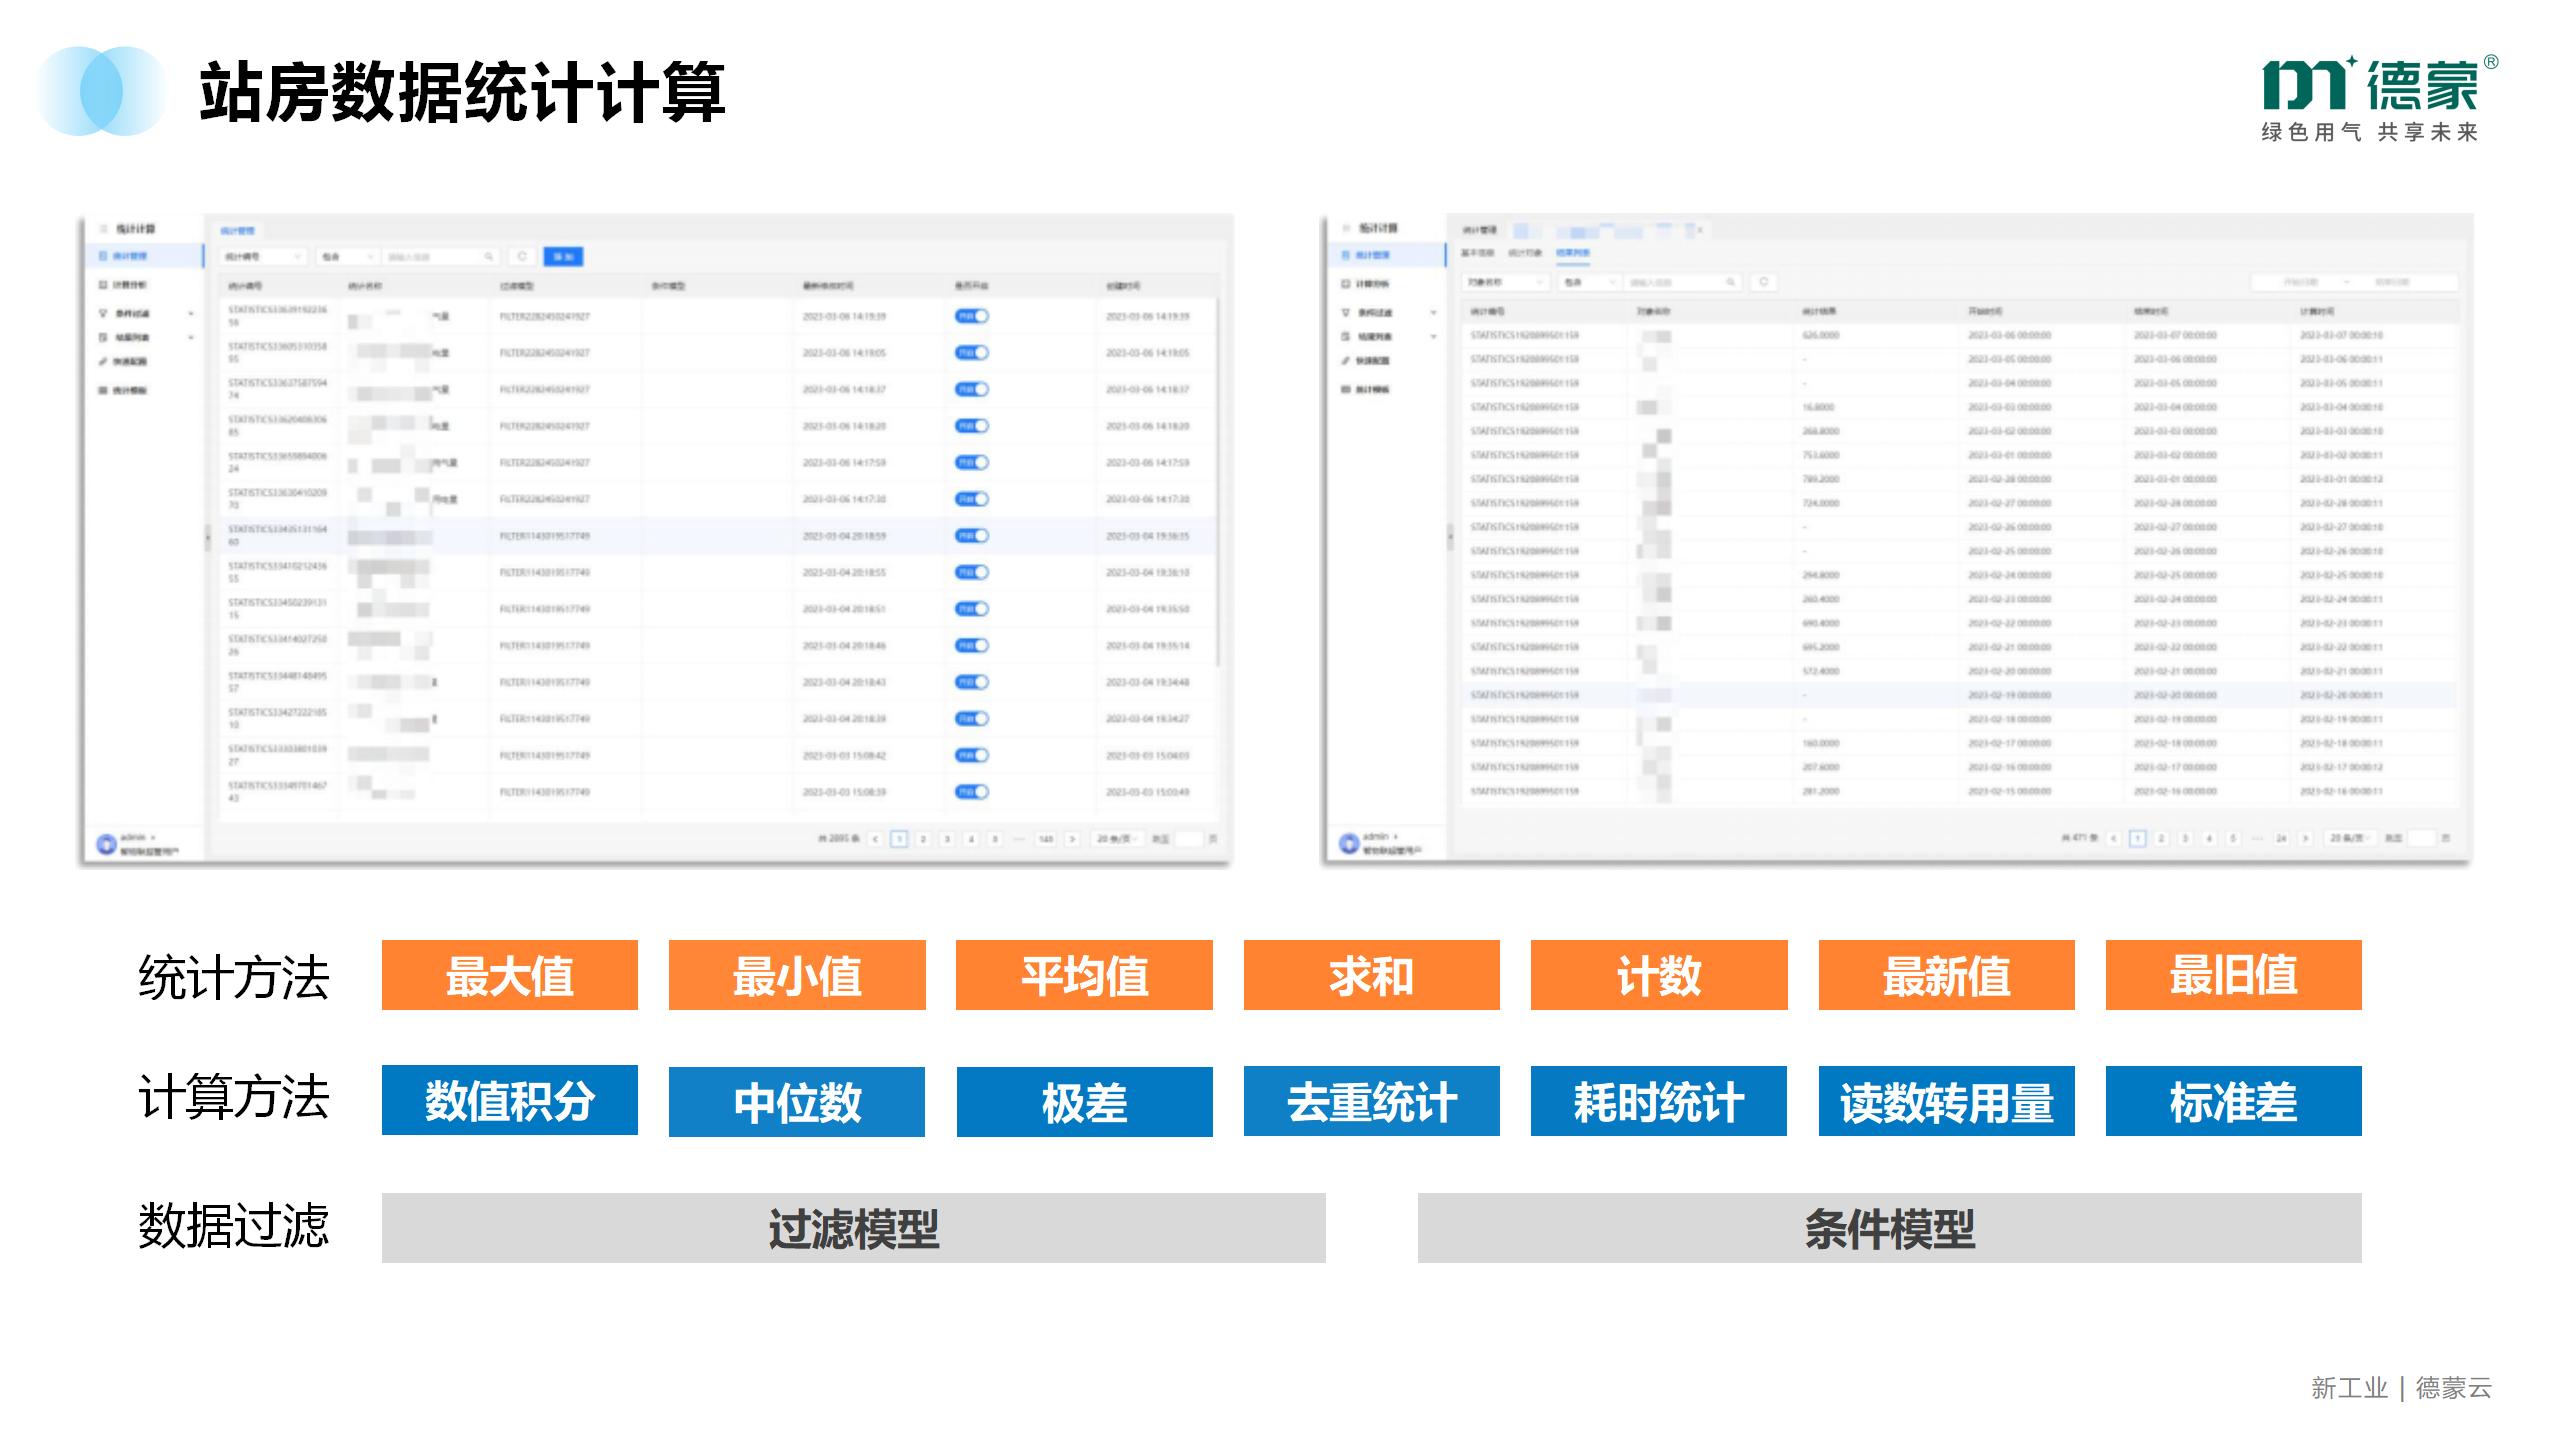Click the refresh icon button in right screenshot
The height and width of the screenshot is (1440, 2560).
(x=1764, y=282)
